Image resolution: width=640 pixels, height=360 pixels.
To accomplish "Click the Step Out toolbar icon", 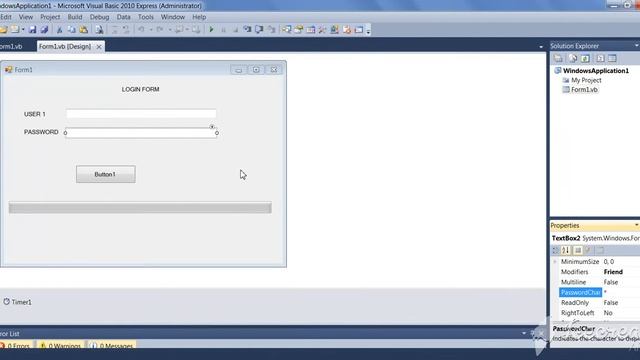I will click(x=271, y=29).
